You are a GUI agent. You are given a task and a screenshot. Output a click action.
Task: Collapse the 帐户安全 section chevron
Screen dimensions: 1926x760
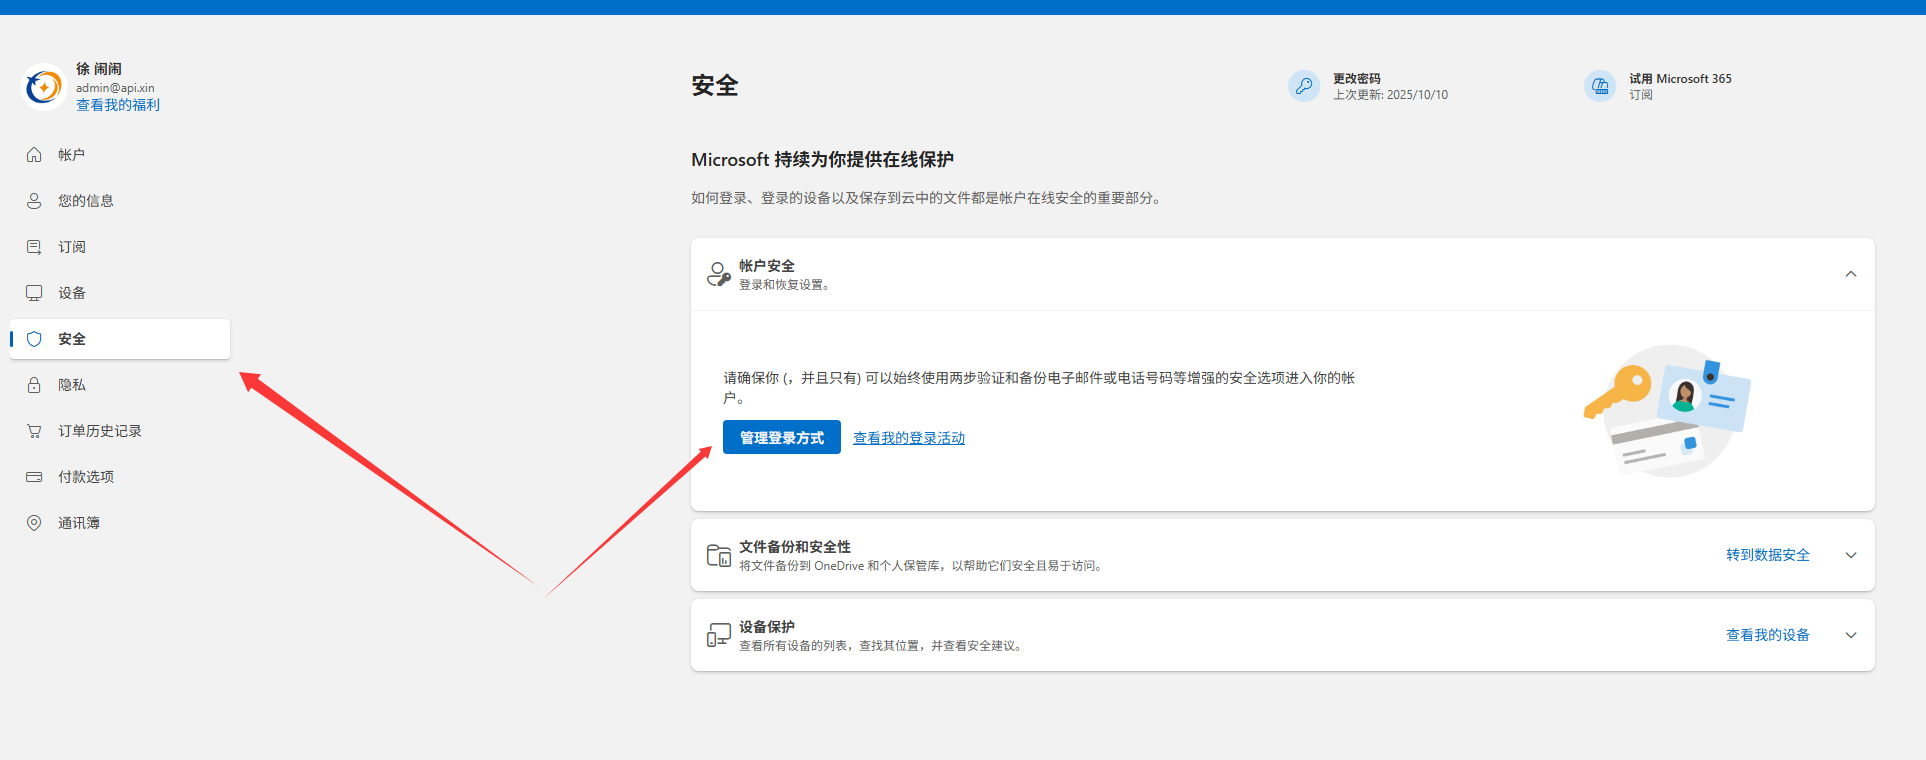(x=1850, y=274)
